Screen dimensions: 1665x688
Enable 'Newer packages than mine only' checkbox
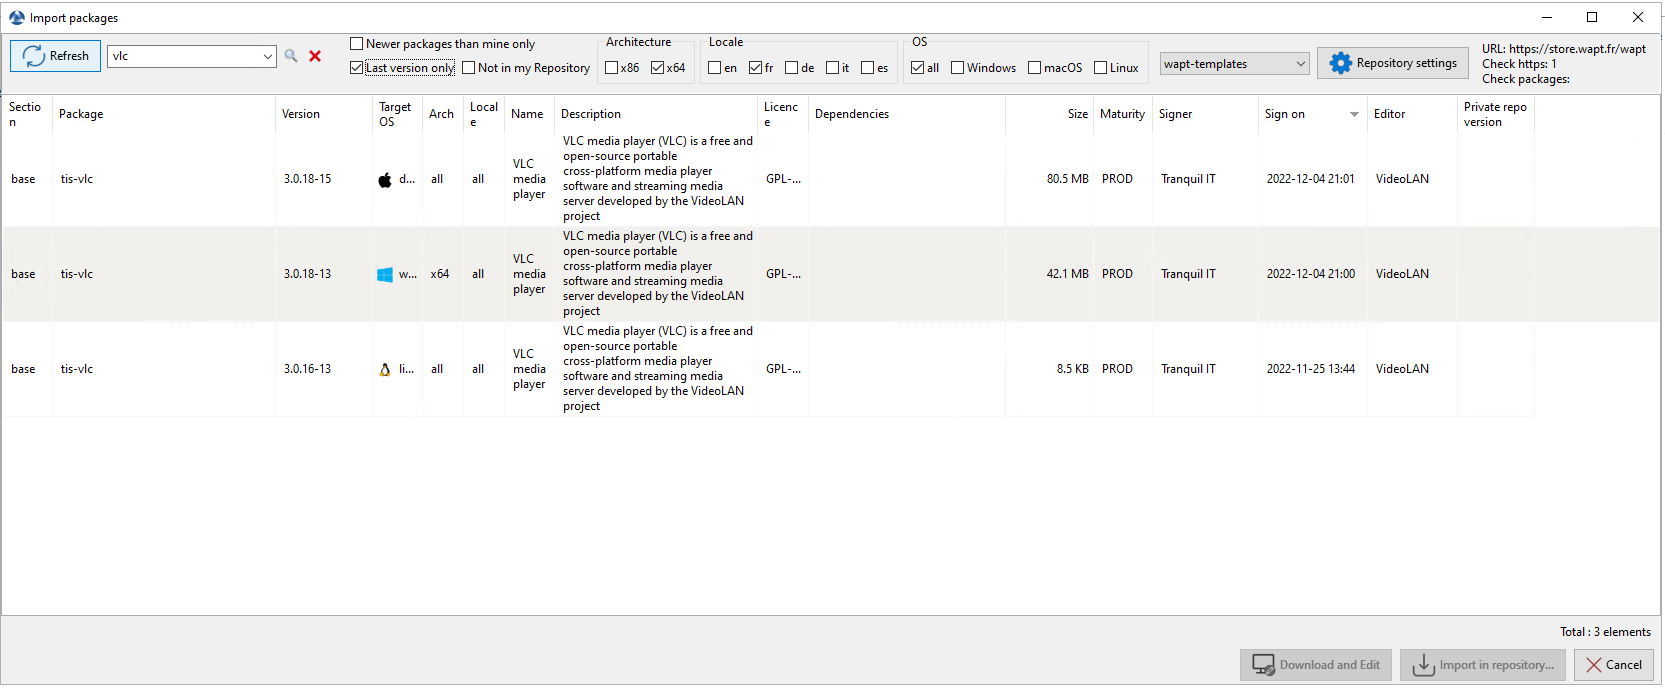point(357,44)
